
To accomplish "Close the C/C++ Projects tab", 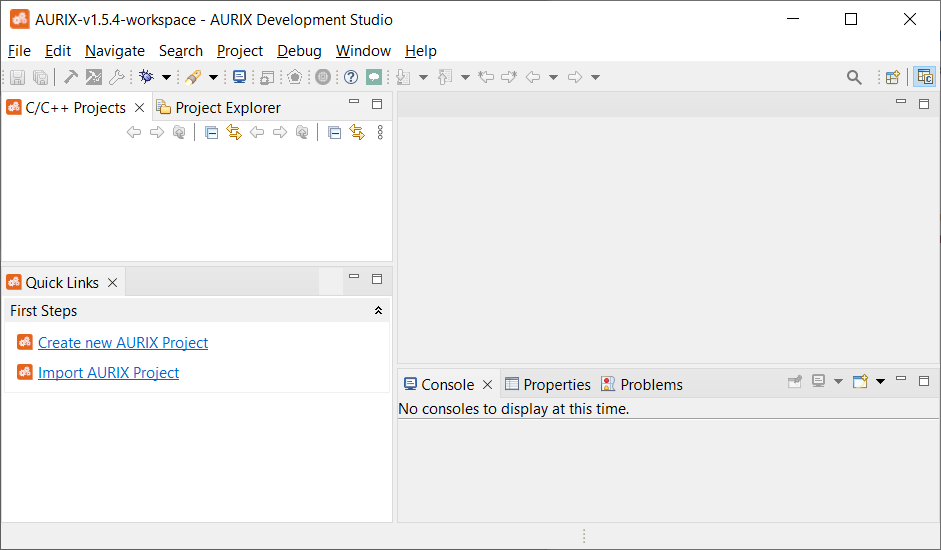I will [139, 107].
